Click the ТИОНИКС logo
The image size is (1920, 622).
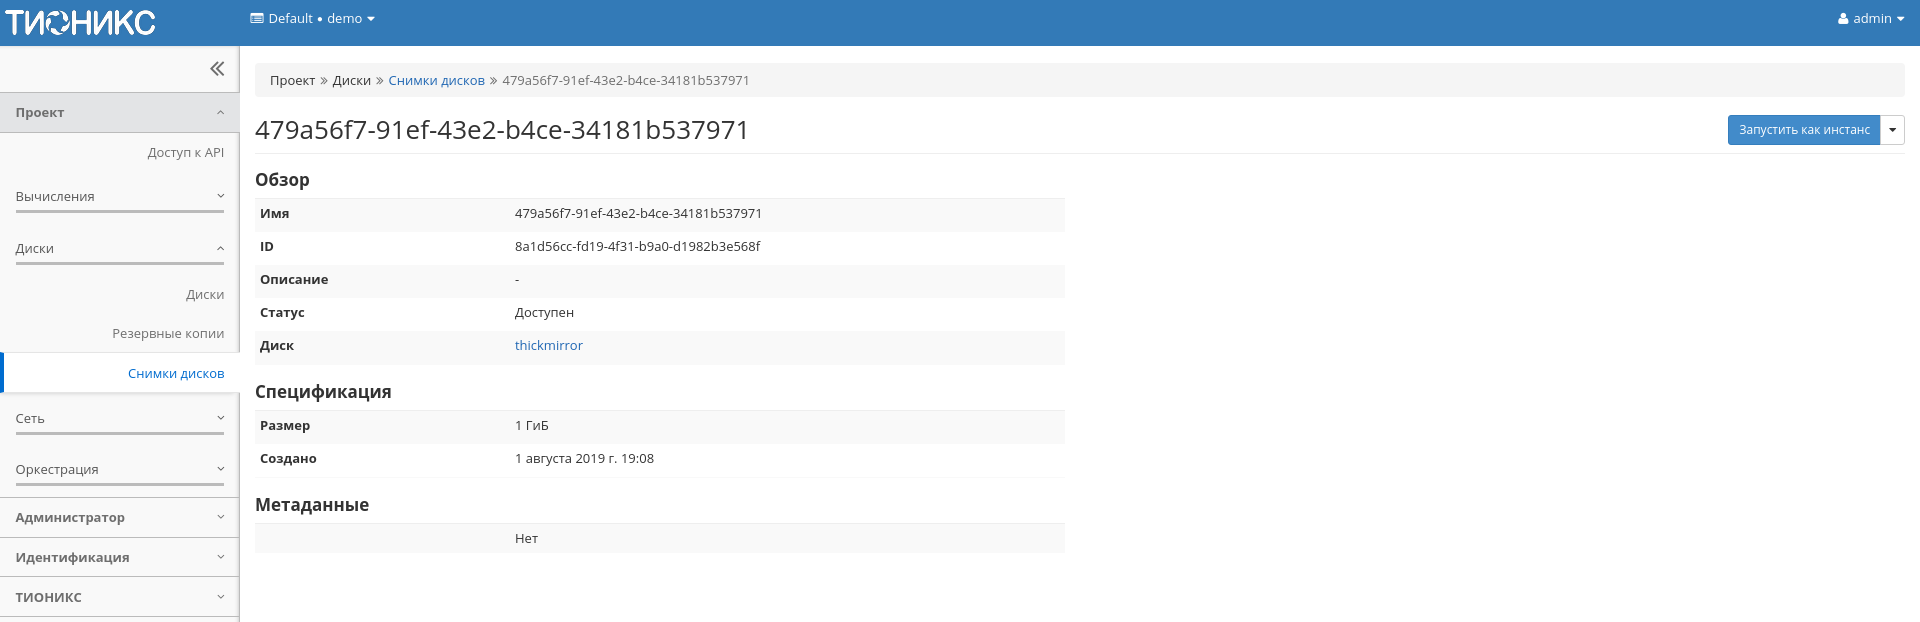(x=81, y=22)
